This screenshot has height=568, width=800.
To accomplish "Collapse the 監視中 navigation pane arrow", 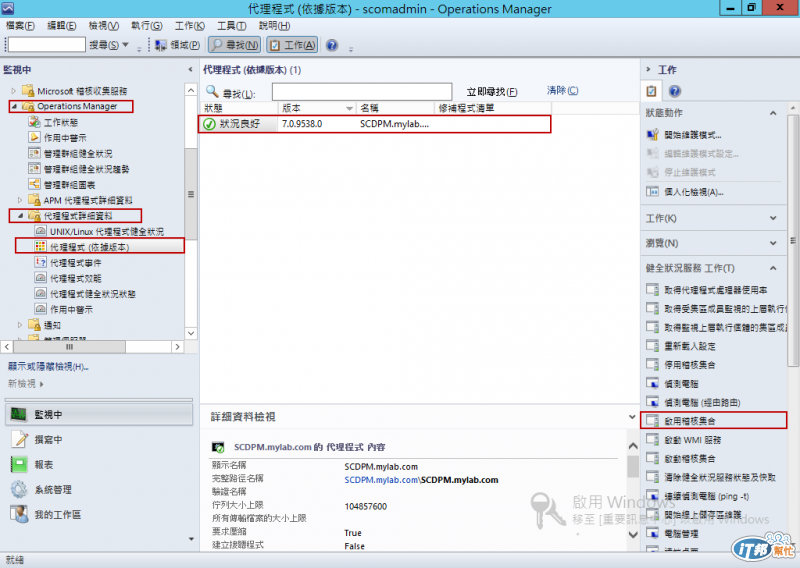I will click(x=191, y=69).
